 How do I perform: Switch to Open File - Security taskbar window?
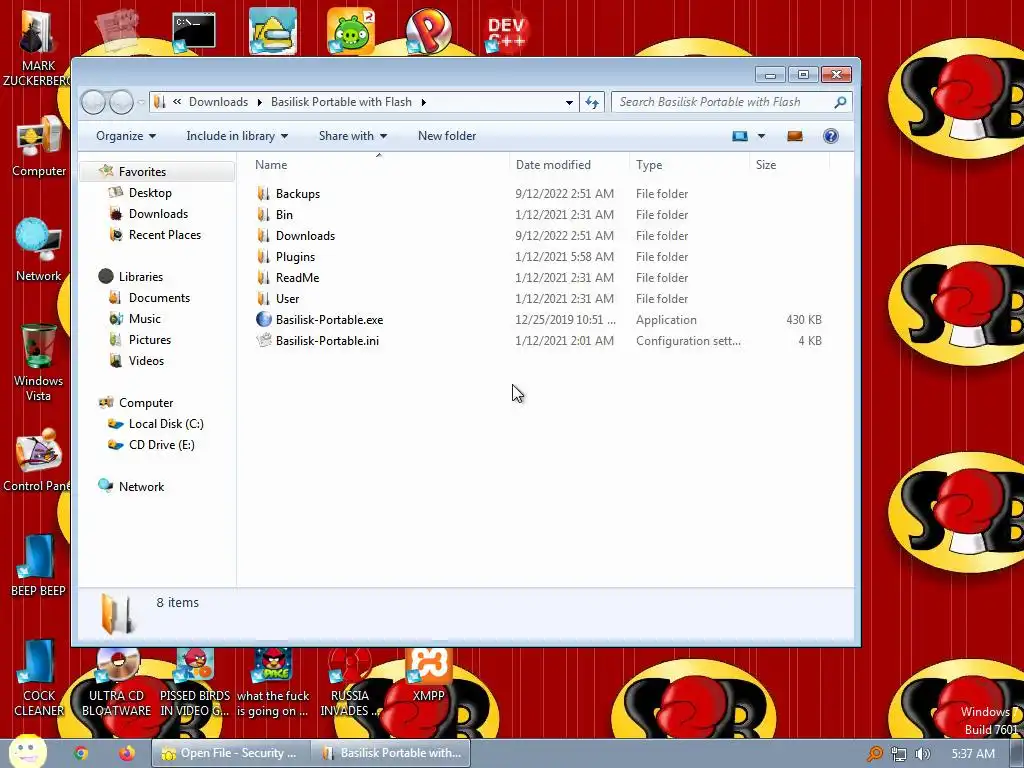pyautogui.click(x=231, y=753)
